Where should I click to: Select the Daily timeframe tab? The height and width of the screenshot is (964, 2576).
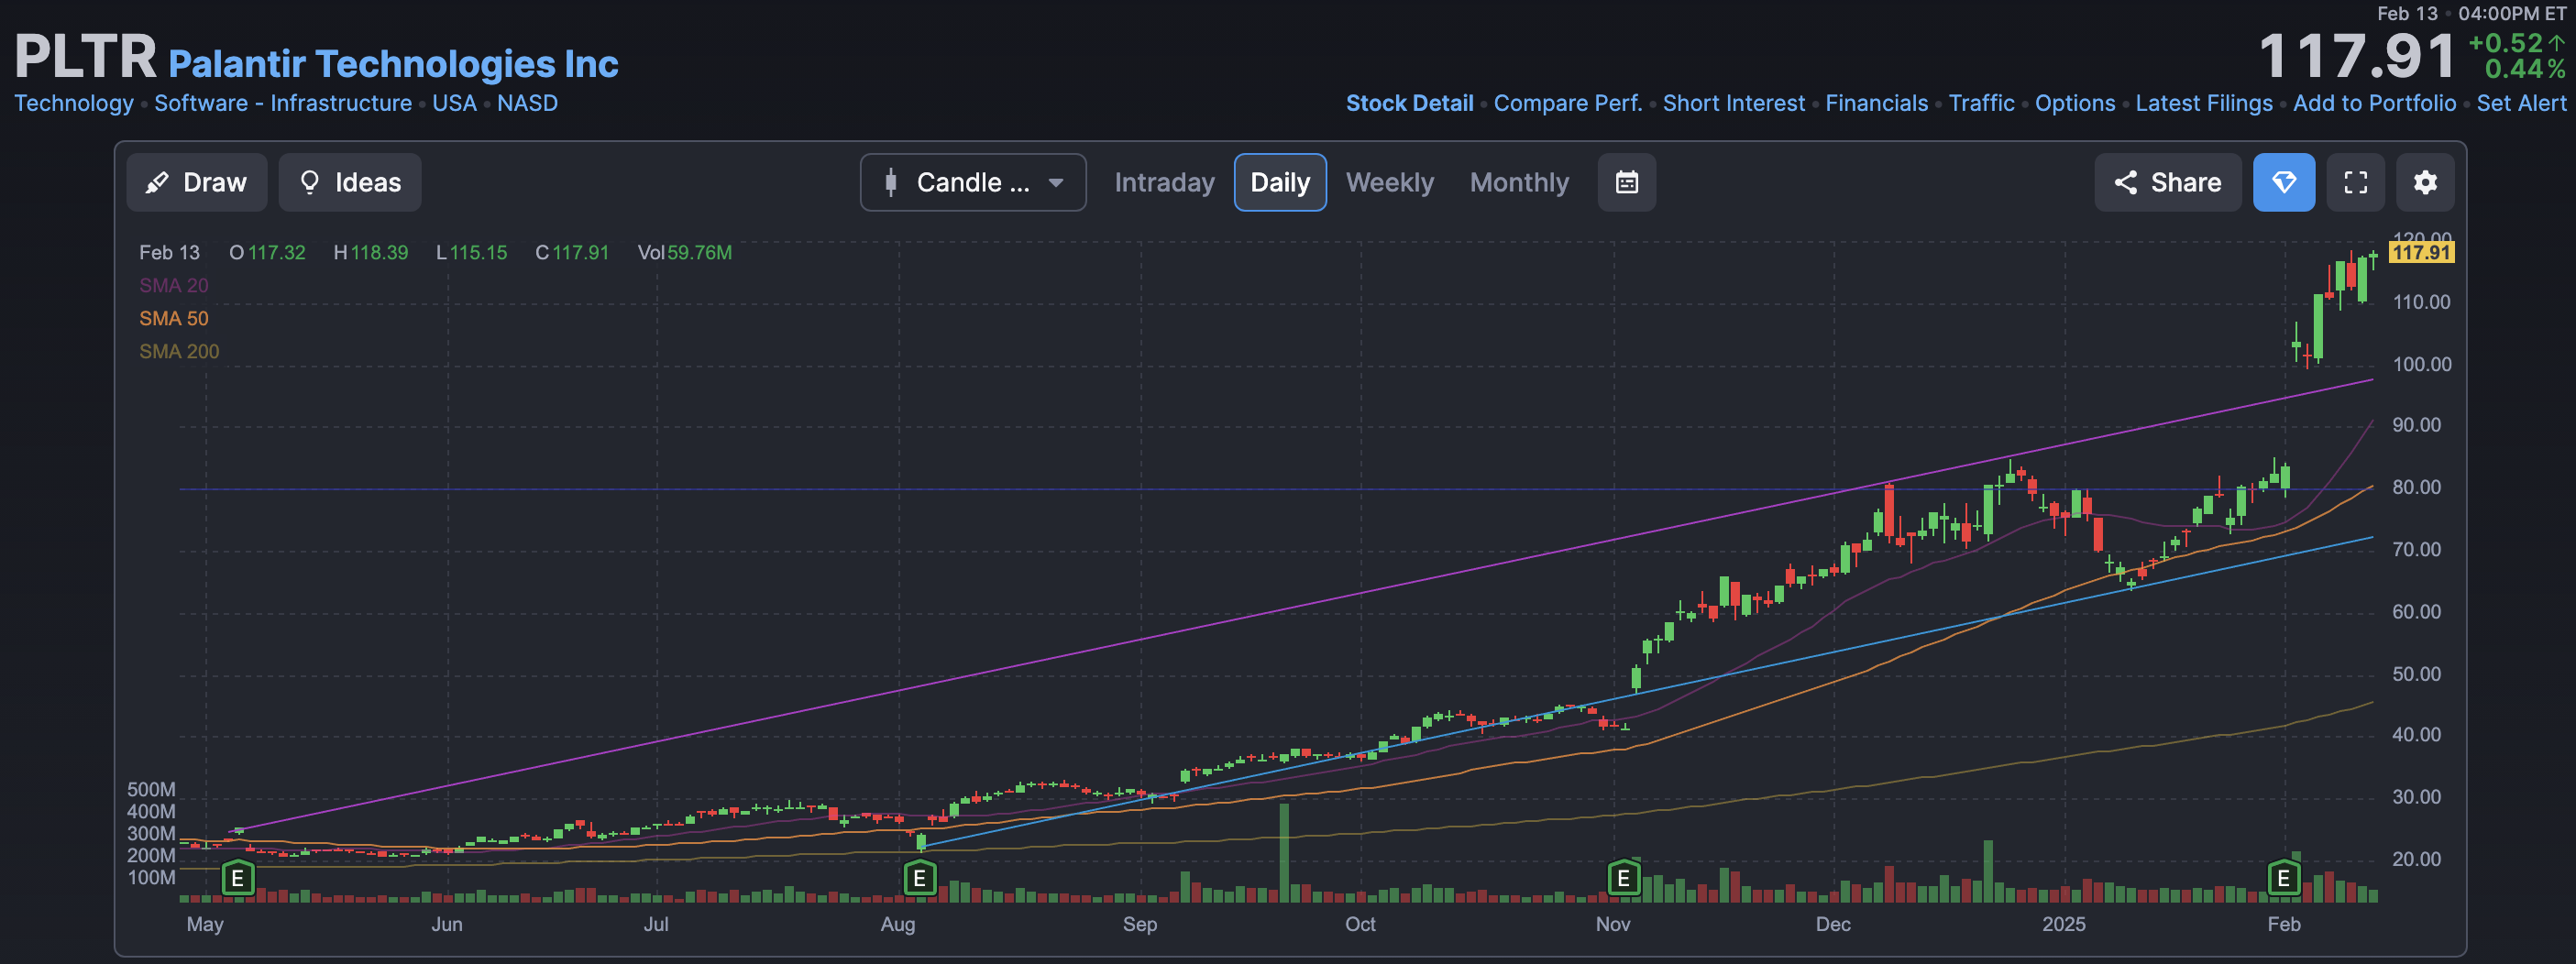(1280, 182)
